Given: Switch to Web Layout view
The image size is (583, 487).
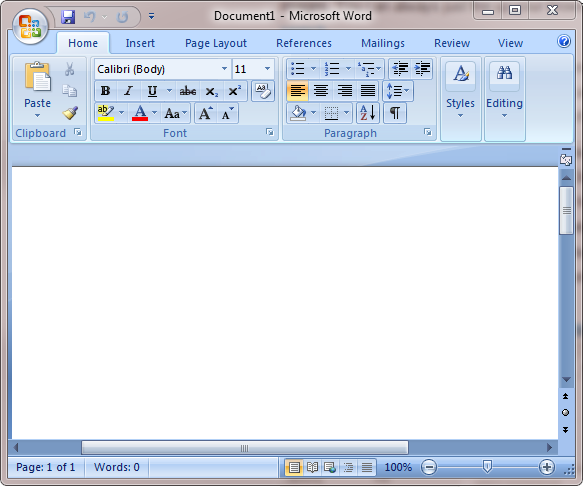Looking at the screenshot, I should point(330,467).
